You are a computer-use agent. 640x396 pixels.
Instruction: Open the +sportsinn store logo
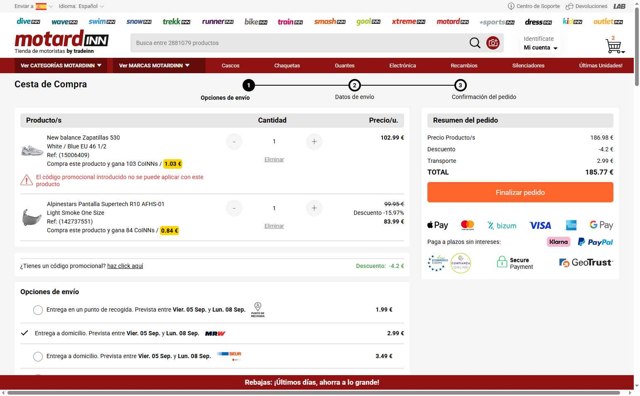click(x=497, y=22)
